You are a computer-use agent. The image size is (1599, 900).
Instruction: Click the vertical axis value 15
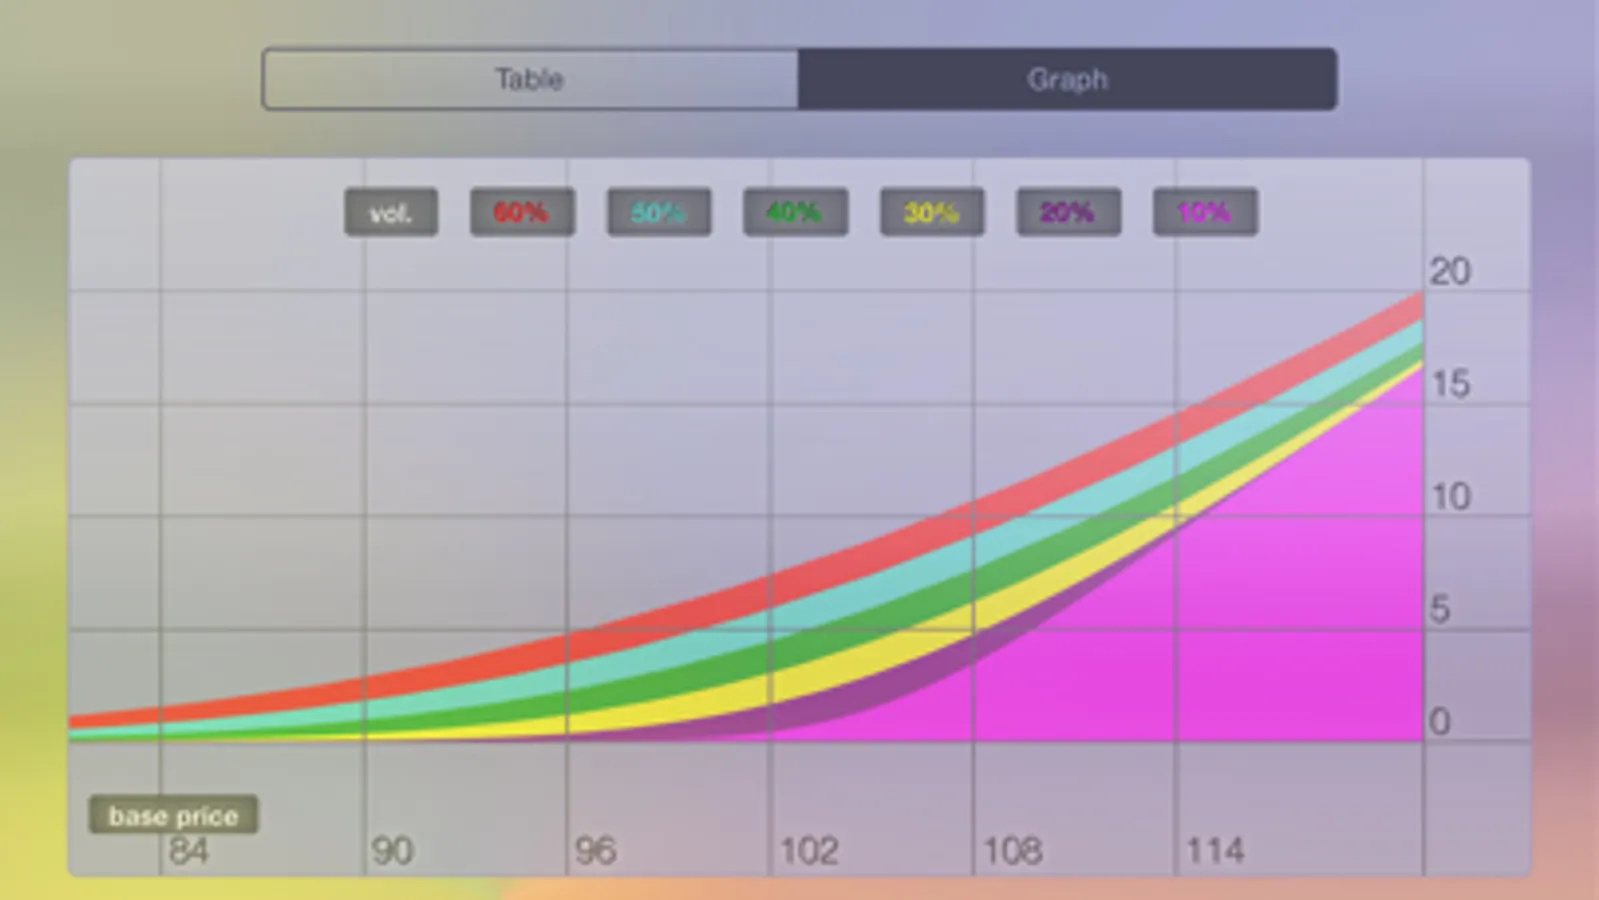coord(1450,384)
